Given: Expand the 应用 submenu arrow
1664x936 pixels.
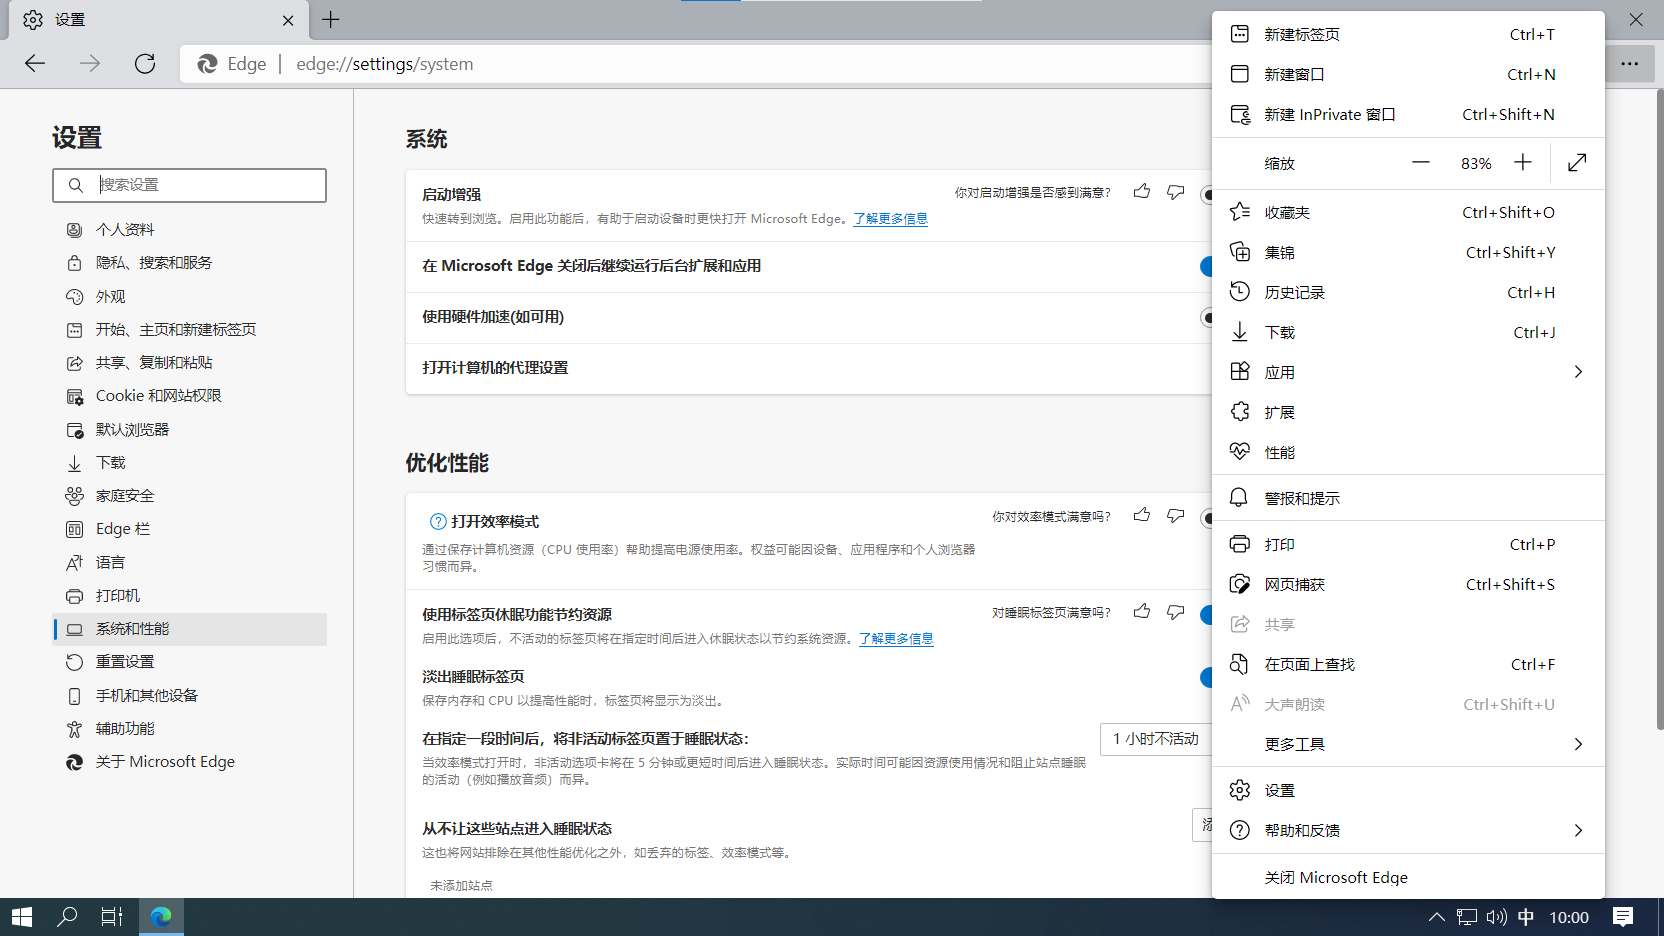Looking at the screenshot, I should coord(1578,372).
